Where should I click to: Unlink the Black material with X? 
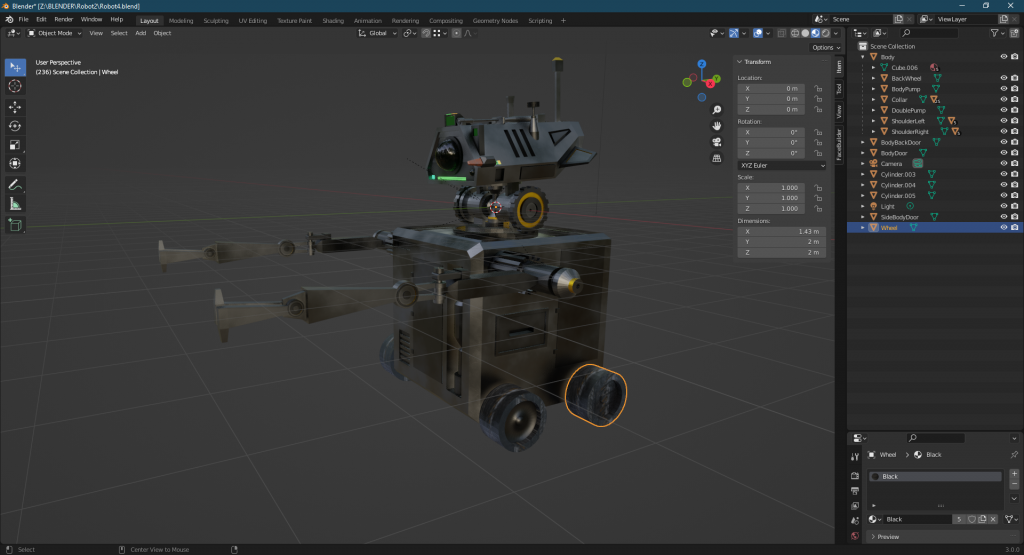993,519
